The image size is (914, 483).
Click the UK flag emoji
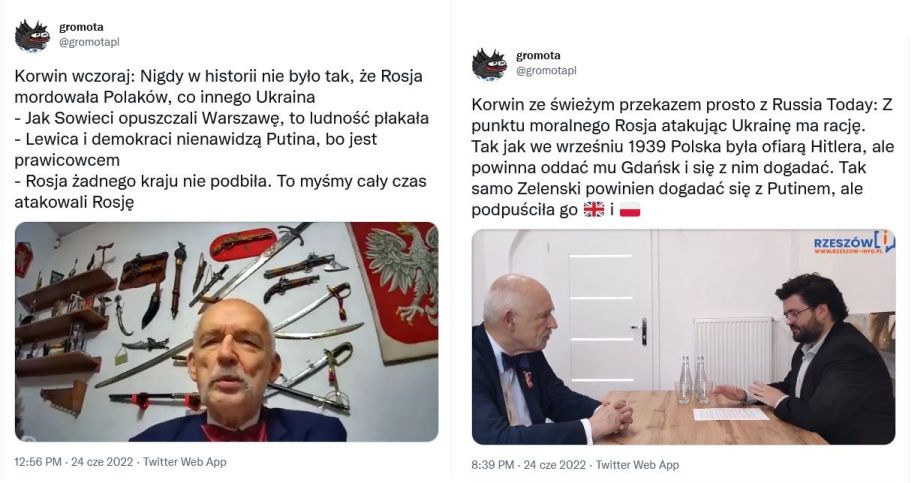click(x=593, y=210)
